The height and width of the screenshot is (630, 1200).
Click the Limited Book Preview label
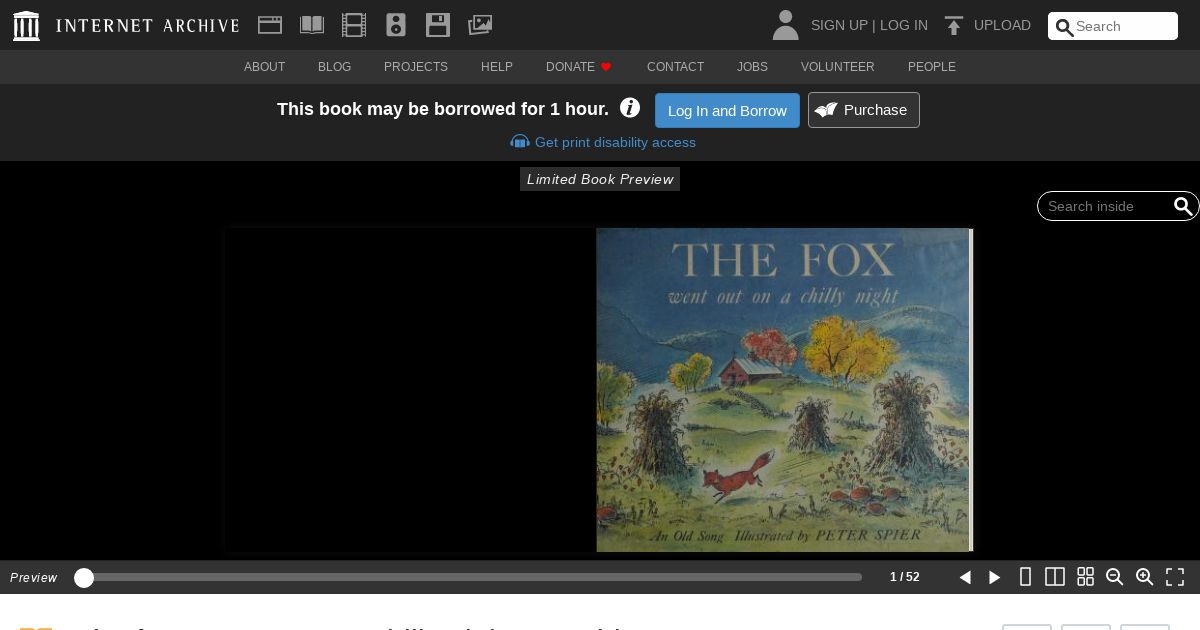pyautogui.click(x=600, y=179)
